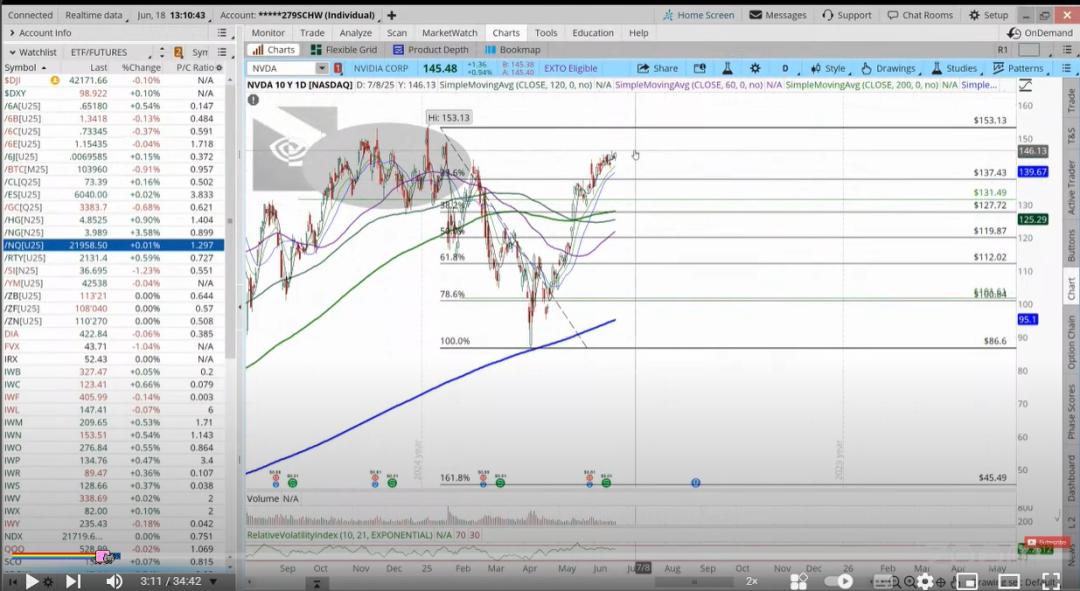Open the video player settings gear
The image size is (1080, 591).
coord(925,581)
